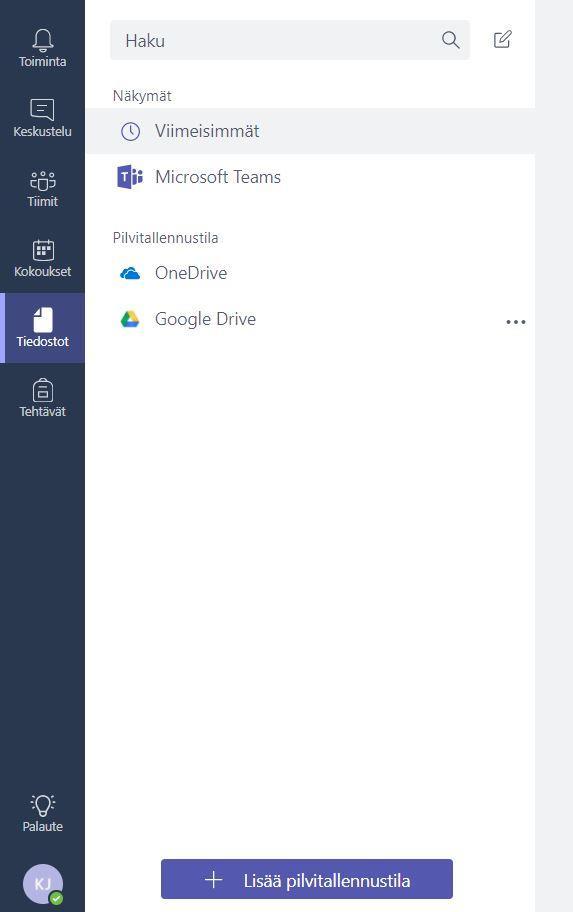Open the Toiminta activity bell icon
The height and width of the screenshot is (912, 573).
tap(42, 40)
